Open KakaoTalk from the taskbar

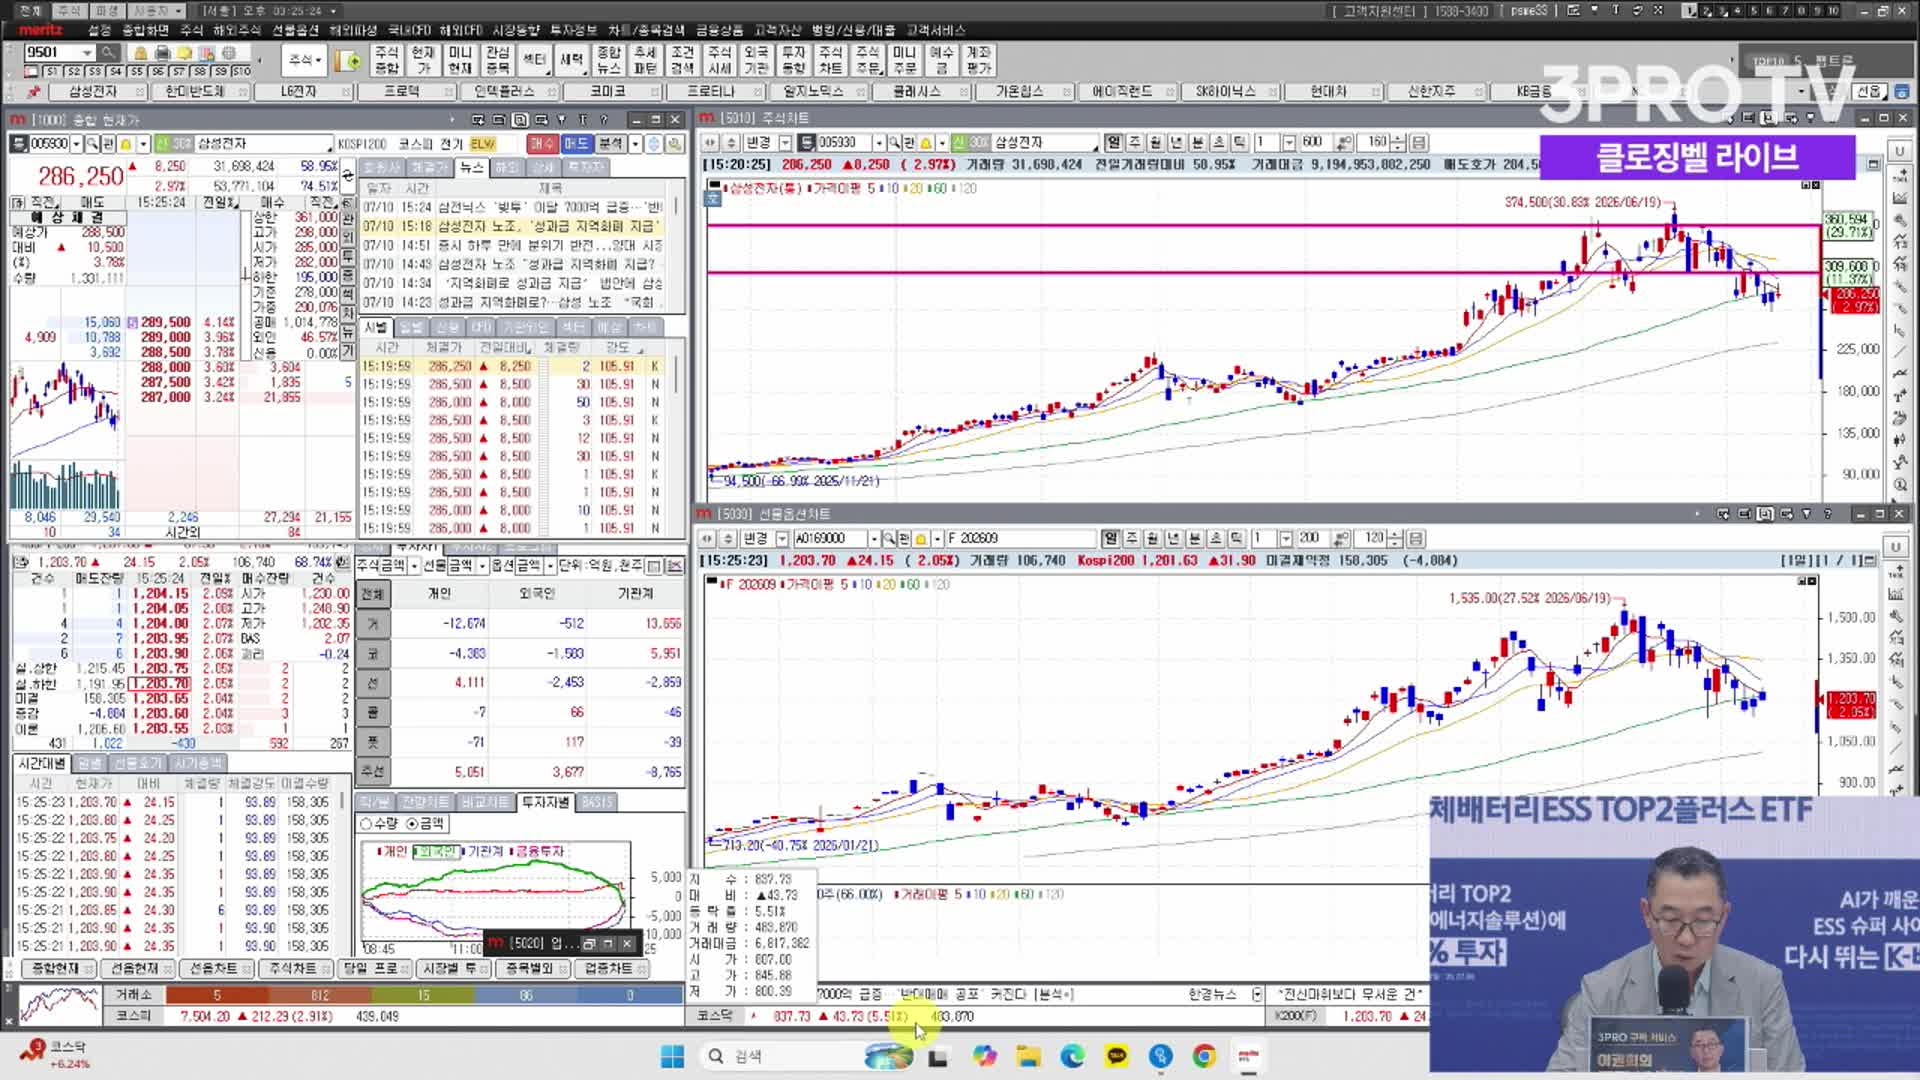click(1116, 1056)
